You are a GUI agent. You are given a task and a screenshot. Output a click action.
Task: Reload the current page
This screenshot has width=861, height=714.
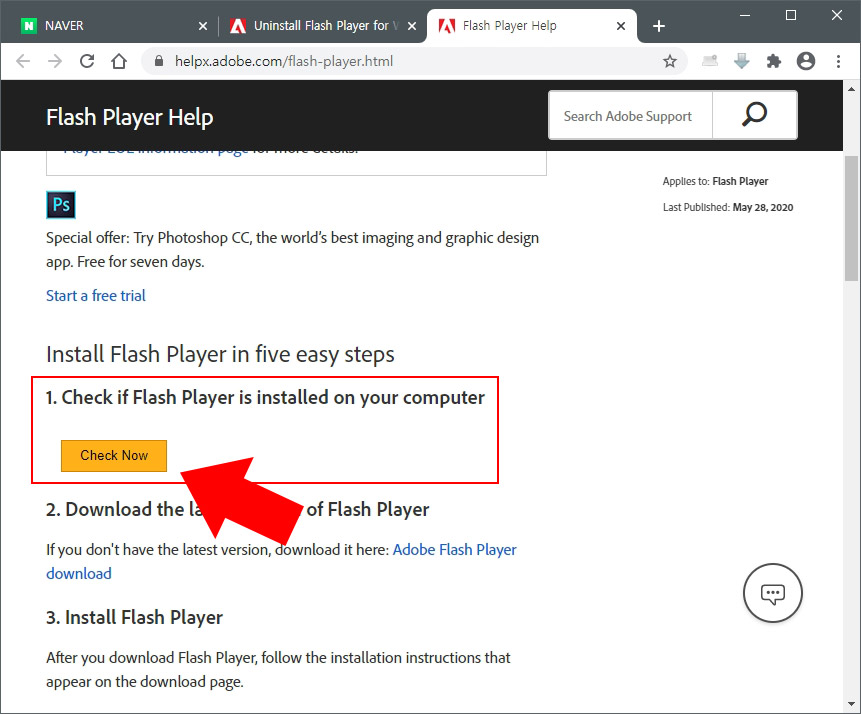tap(87, 61)
